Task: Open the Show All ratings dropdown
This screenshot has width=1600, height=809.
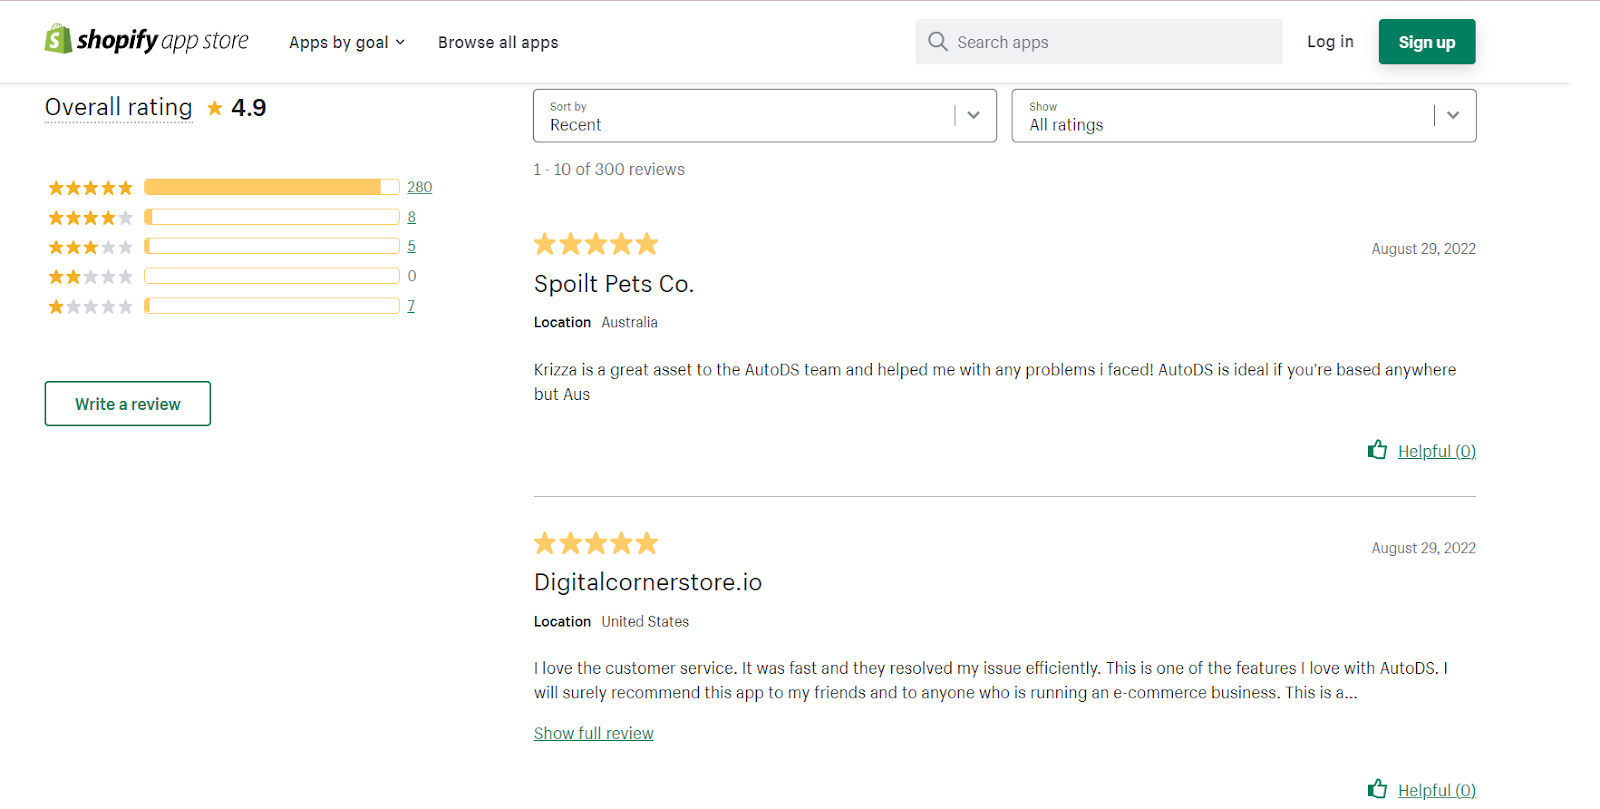Action: pos(1243,116)
